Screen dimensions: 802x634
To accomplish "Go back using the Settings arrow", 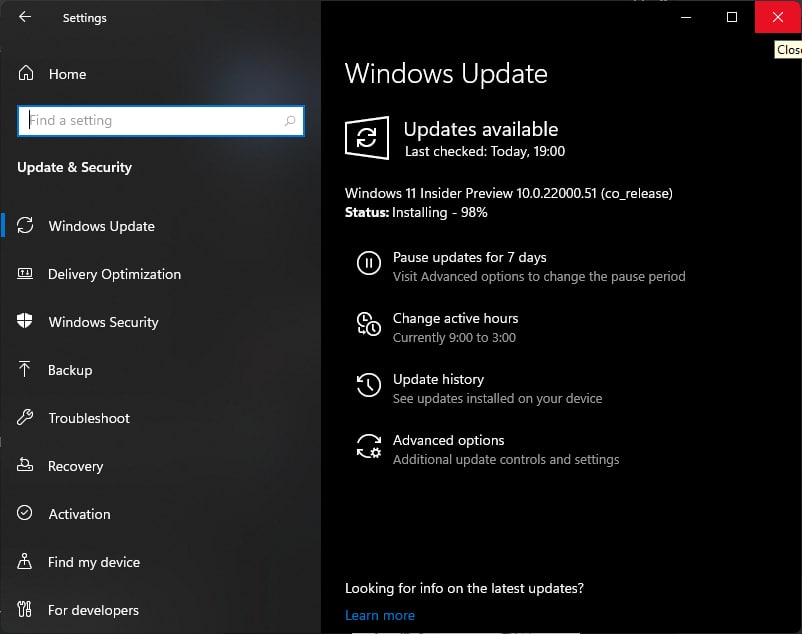I will pyautogui.click(x=25, y=17).
